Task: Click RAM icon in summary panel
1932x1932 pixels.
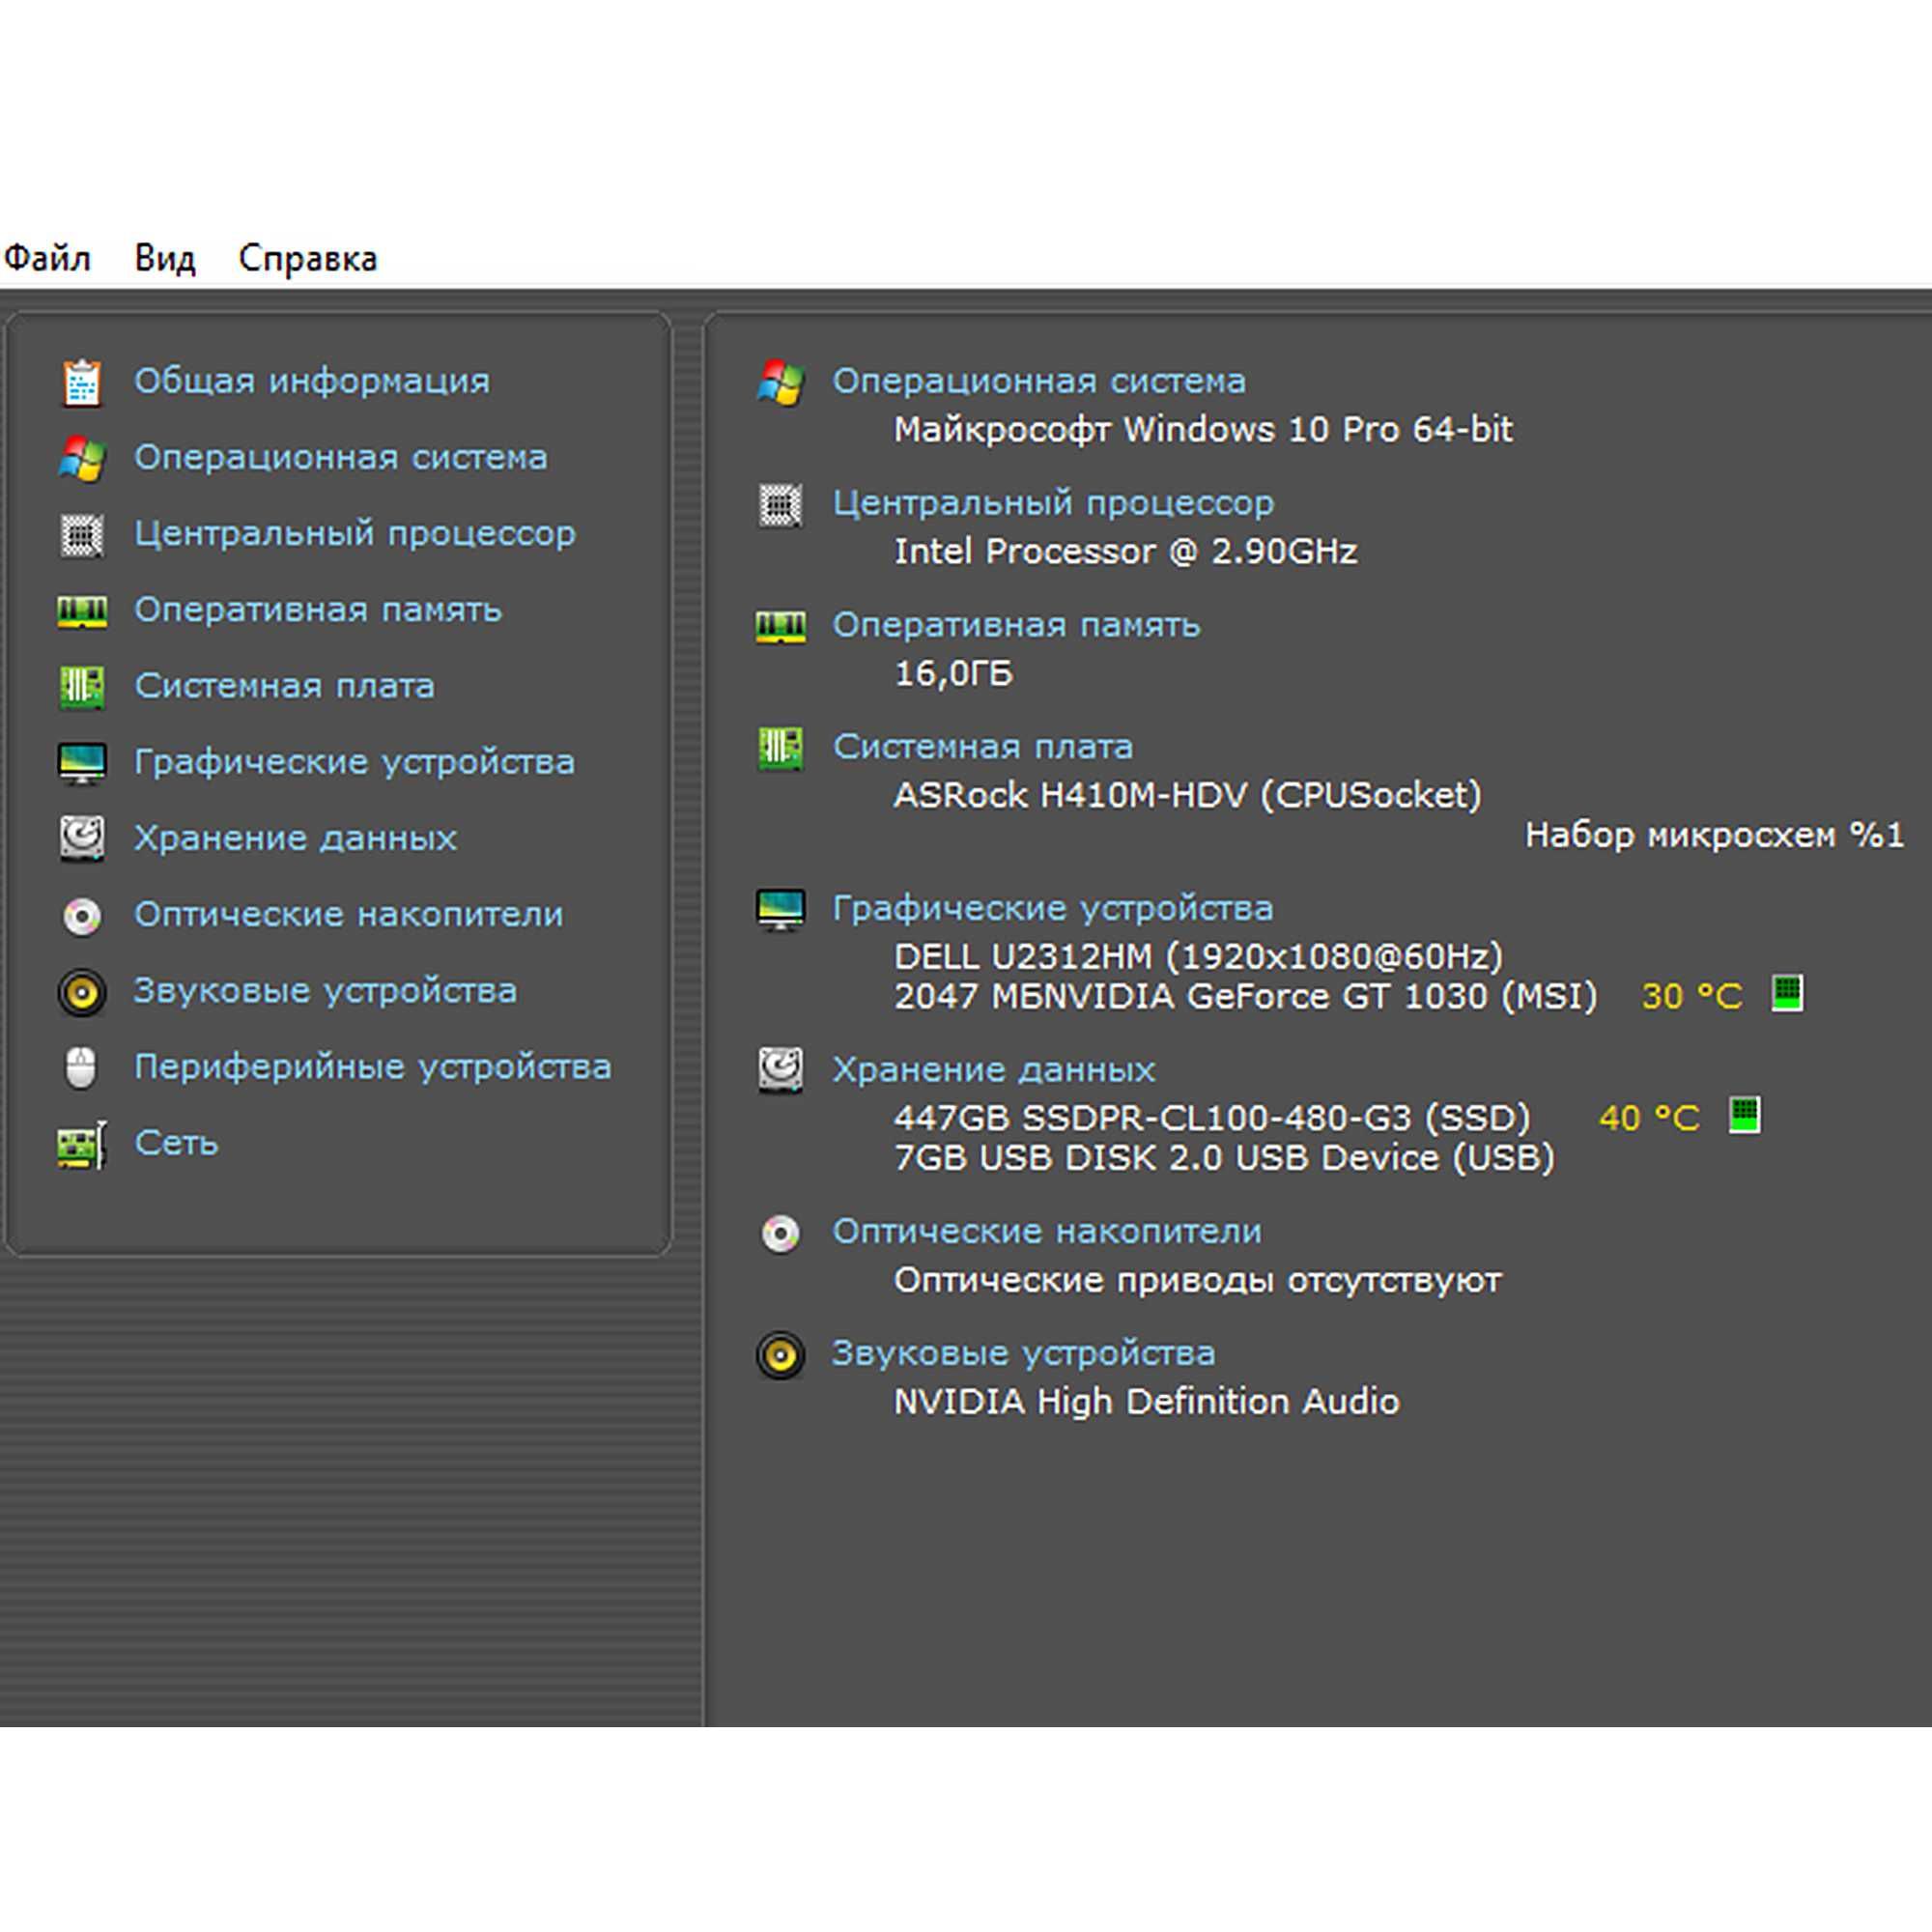Action: click(780, 627)
